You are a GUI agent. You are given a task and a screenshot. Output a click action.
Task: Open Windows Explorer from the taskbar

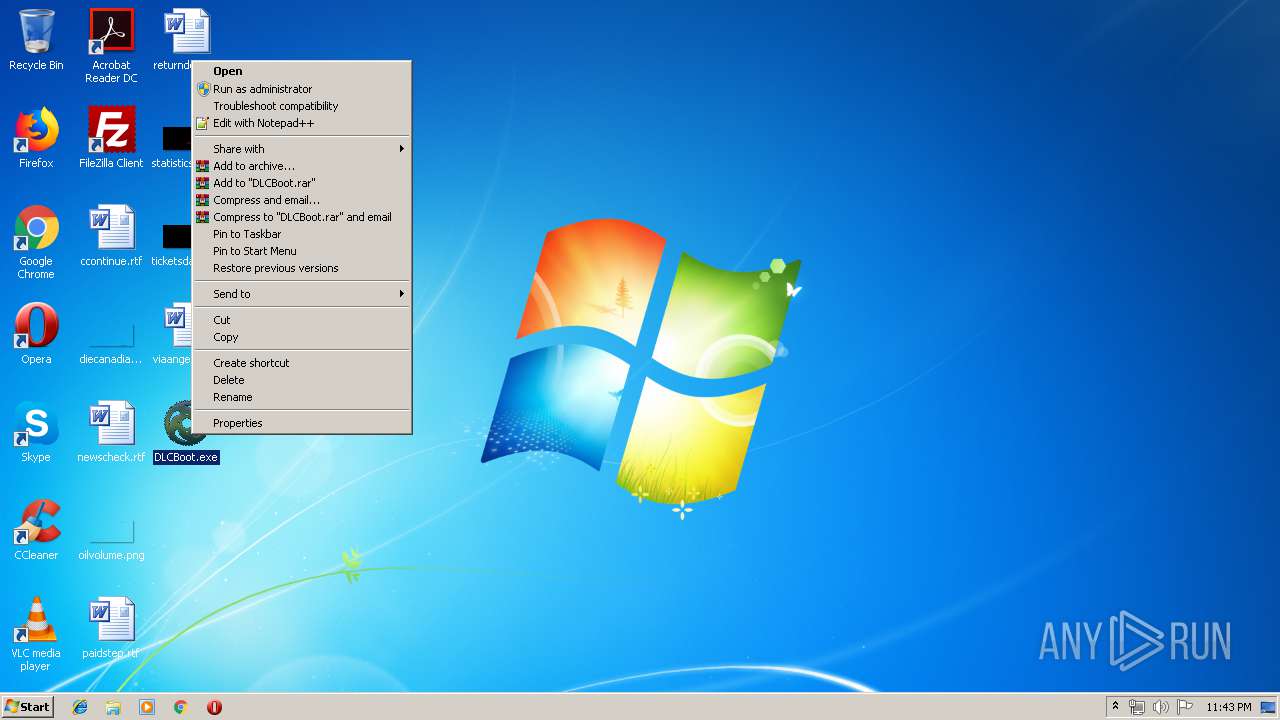click(x=113, y=707)
